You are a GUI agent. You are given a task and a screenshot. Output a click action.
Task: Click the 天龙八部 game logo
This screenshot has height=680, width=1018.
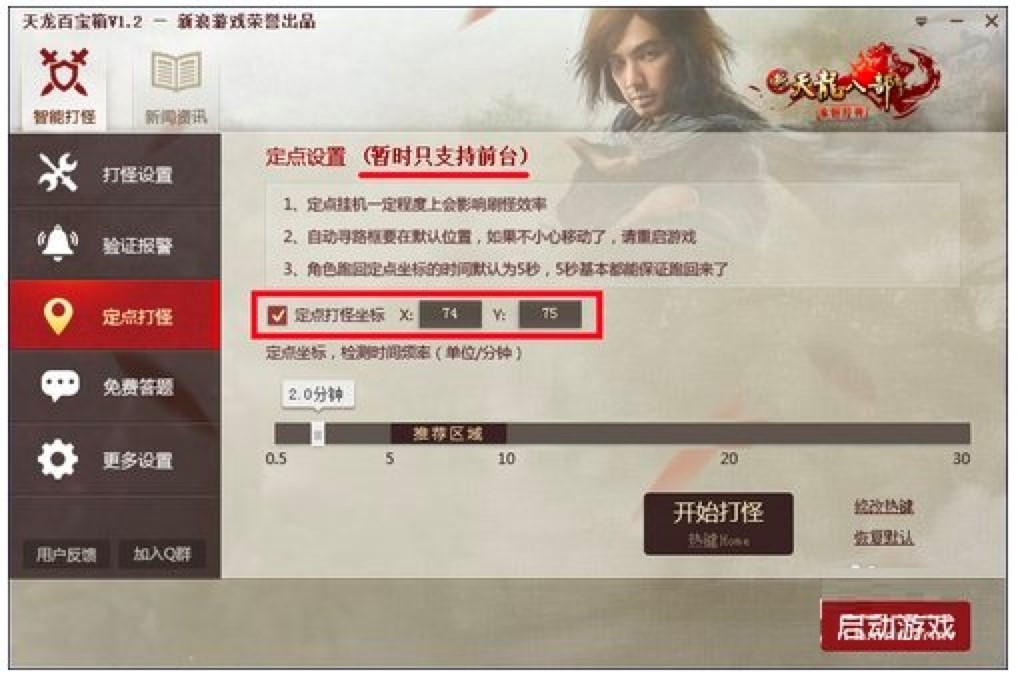pyautogui.click(x=852, y=84)
